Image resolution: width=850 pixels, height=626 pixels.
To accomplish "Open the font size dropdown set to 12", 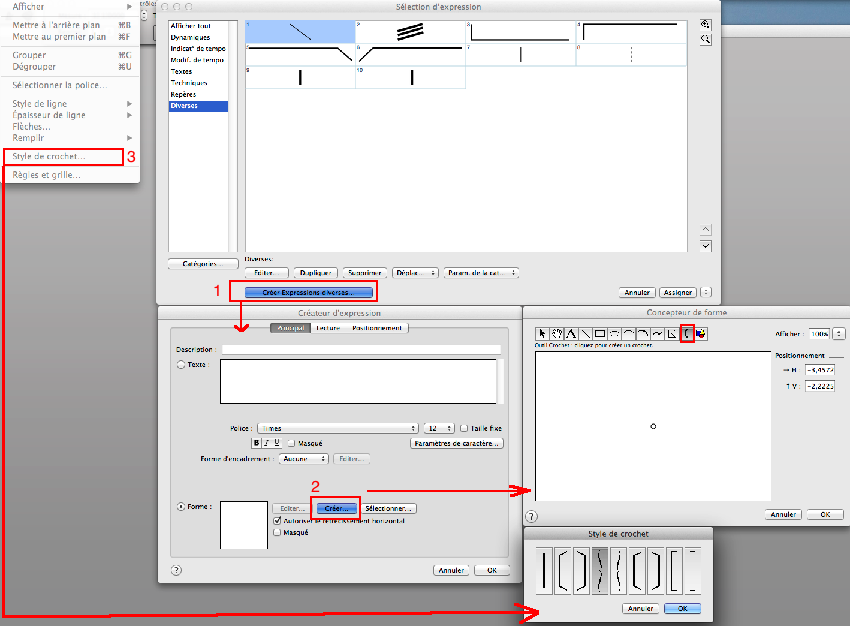I will pos(438,428).
